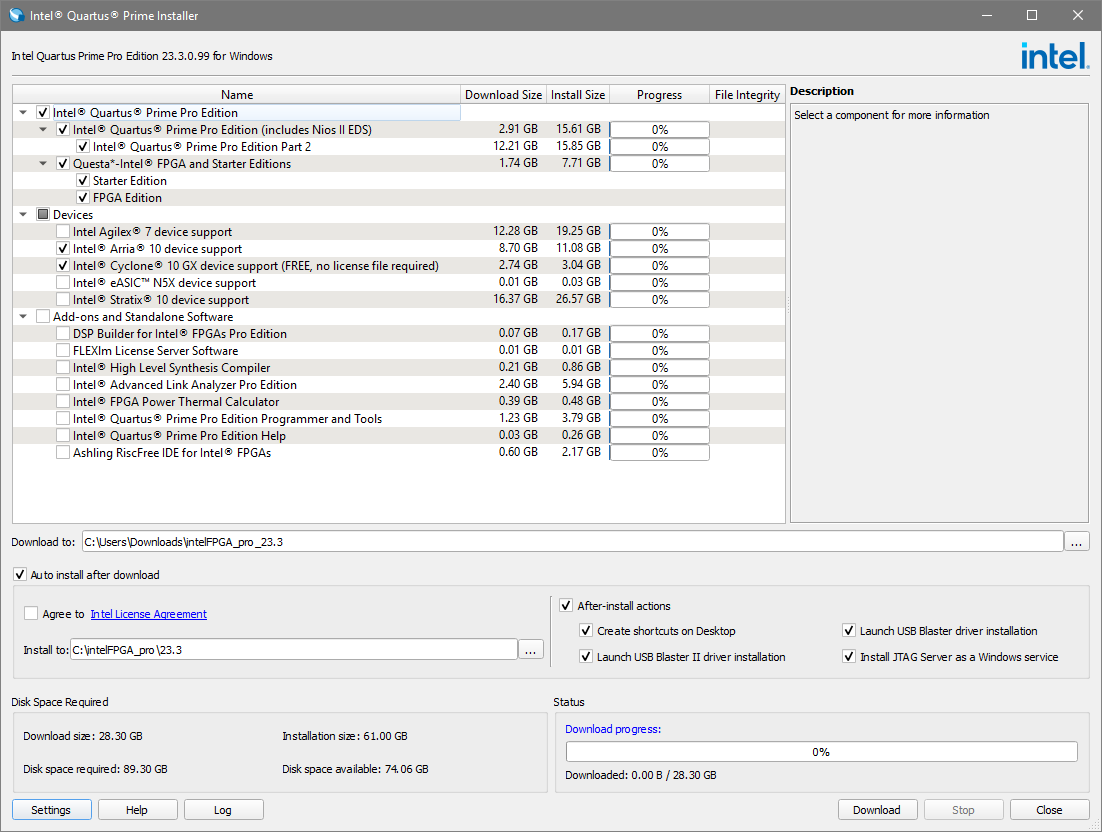Open the Intel License Agreement link
Screen dimensions: 1102x832
click(x=148, y=614)
